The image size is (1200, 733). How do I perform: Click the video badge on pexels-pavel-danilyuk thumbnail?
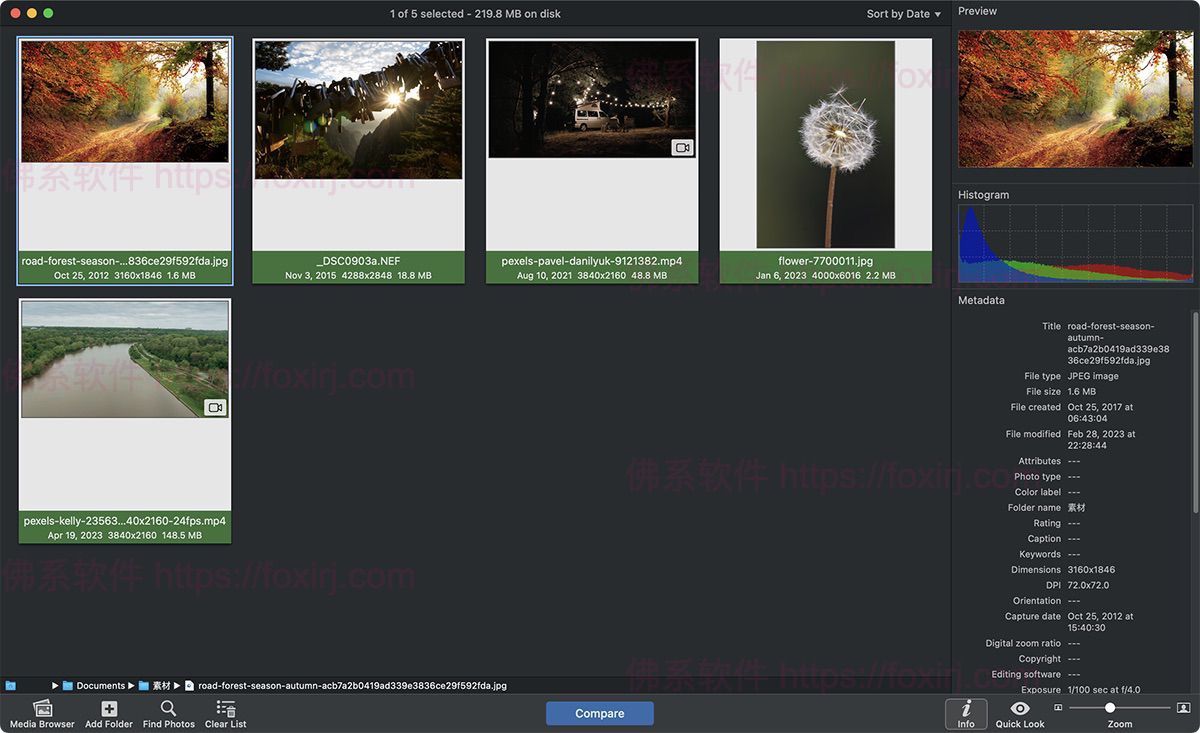tap(681, 147)
